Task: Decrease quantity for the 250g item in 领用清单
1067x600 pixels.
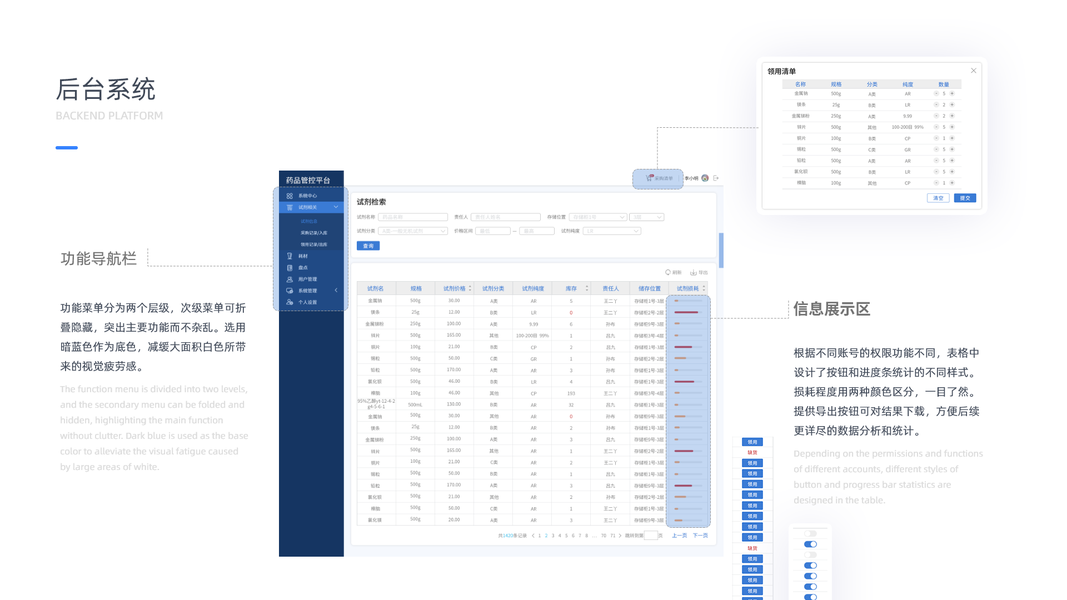Action: tap(936, 116)
